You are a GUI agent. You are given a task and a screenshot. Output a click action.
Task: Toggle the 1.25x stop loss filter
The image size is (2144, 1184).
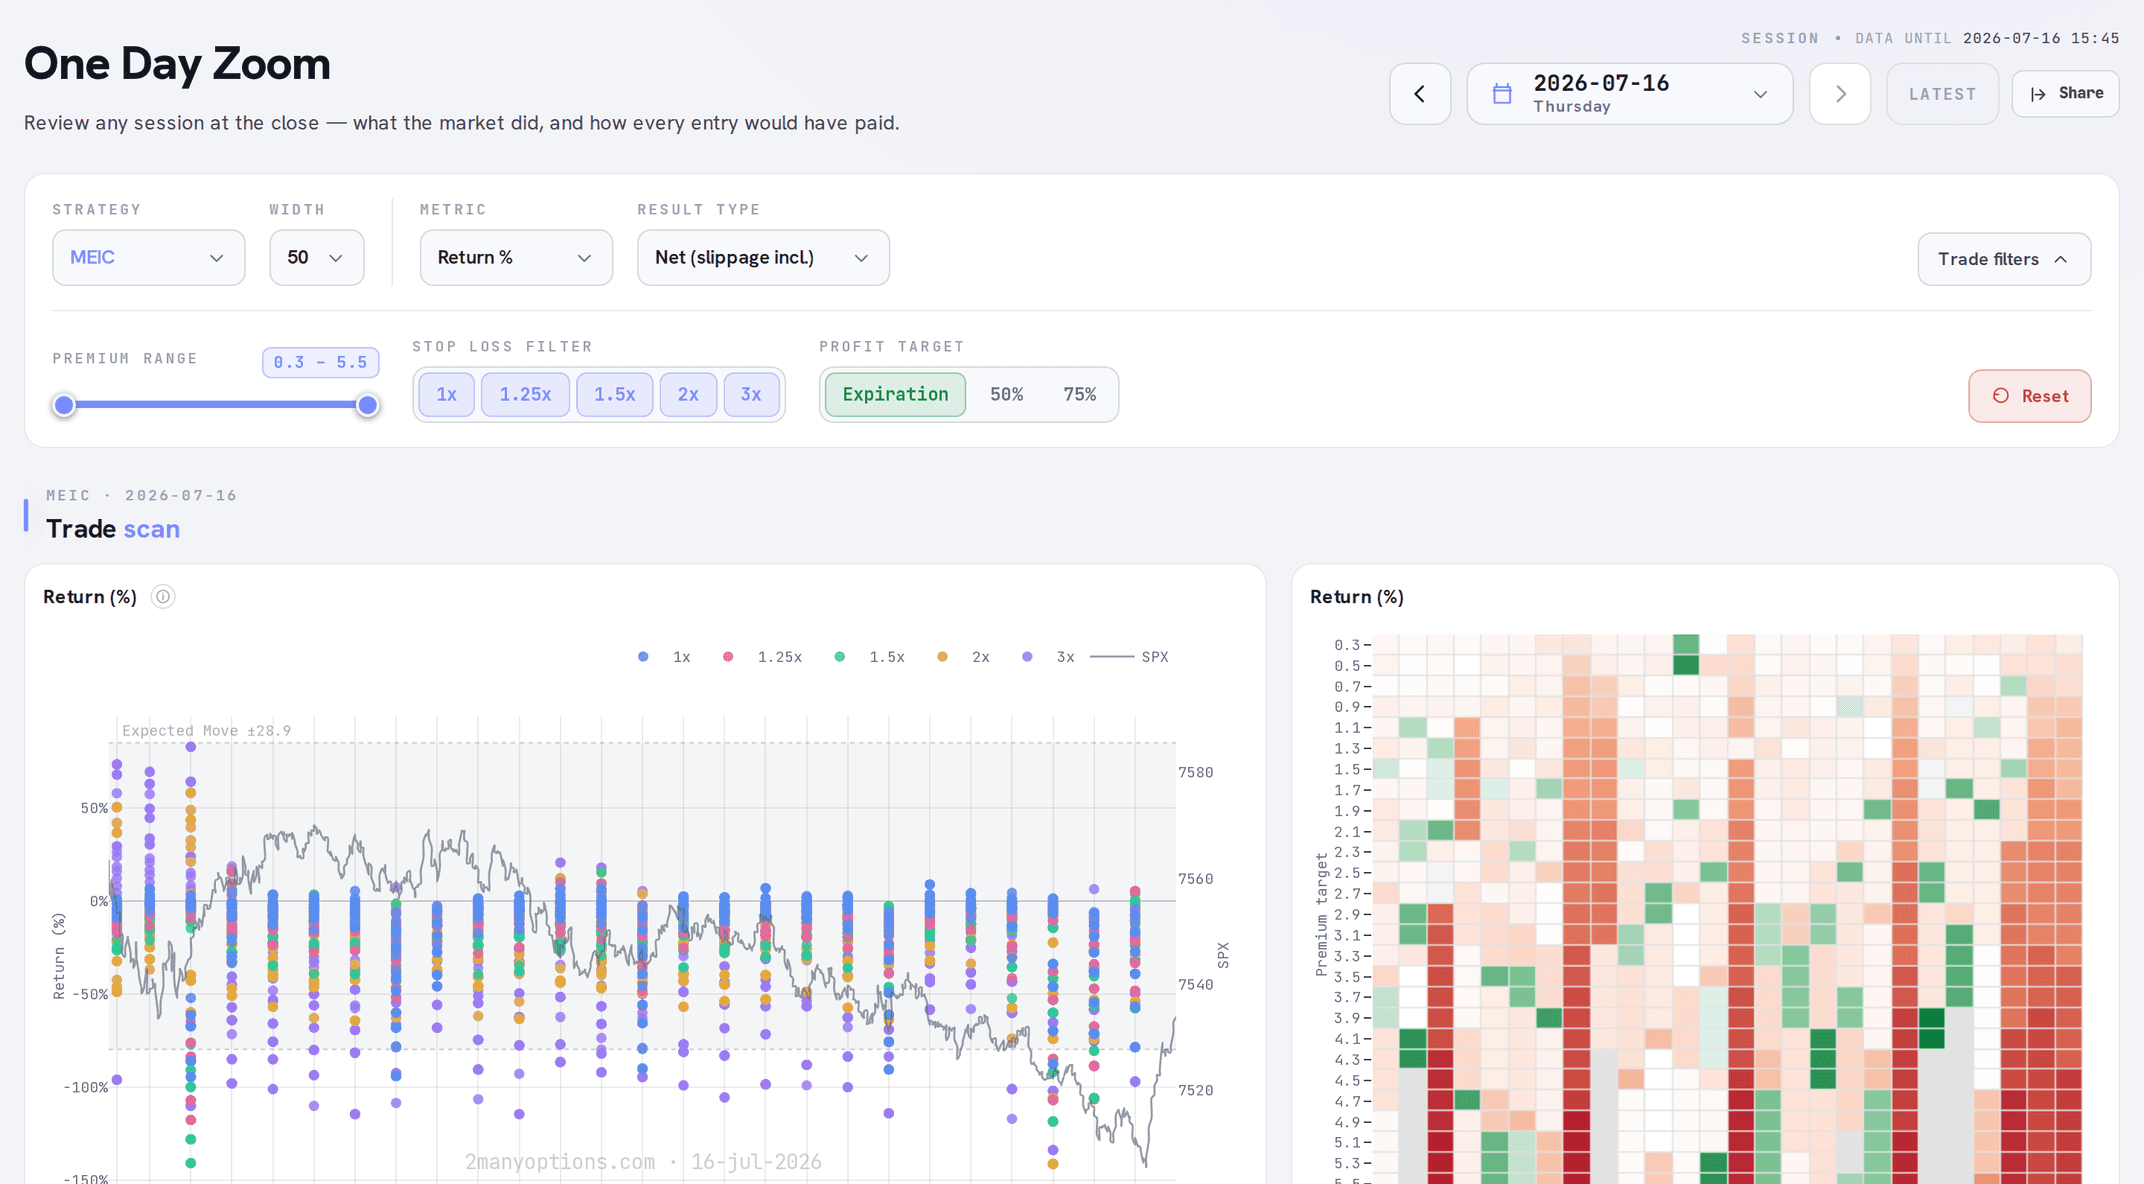pos(525,395)
